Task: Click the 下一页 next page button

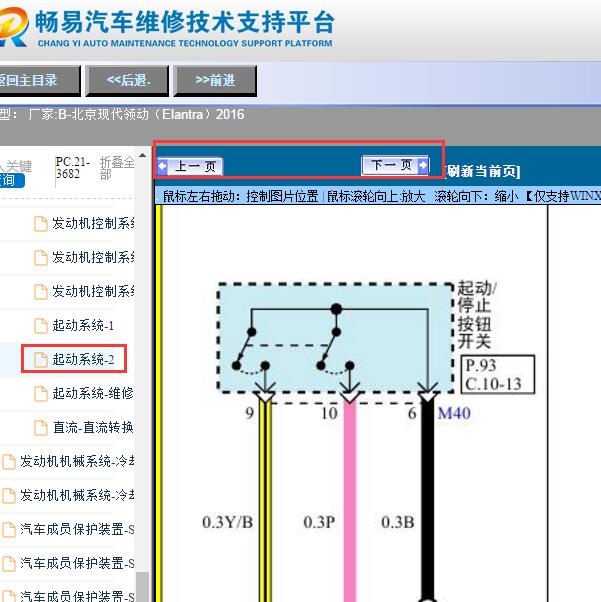Action: tap(395, 165)
